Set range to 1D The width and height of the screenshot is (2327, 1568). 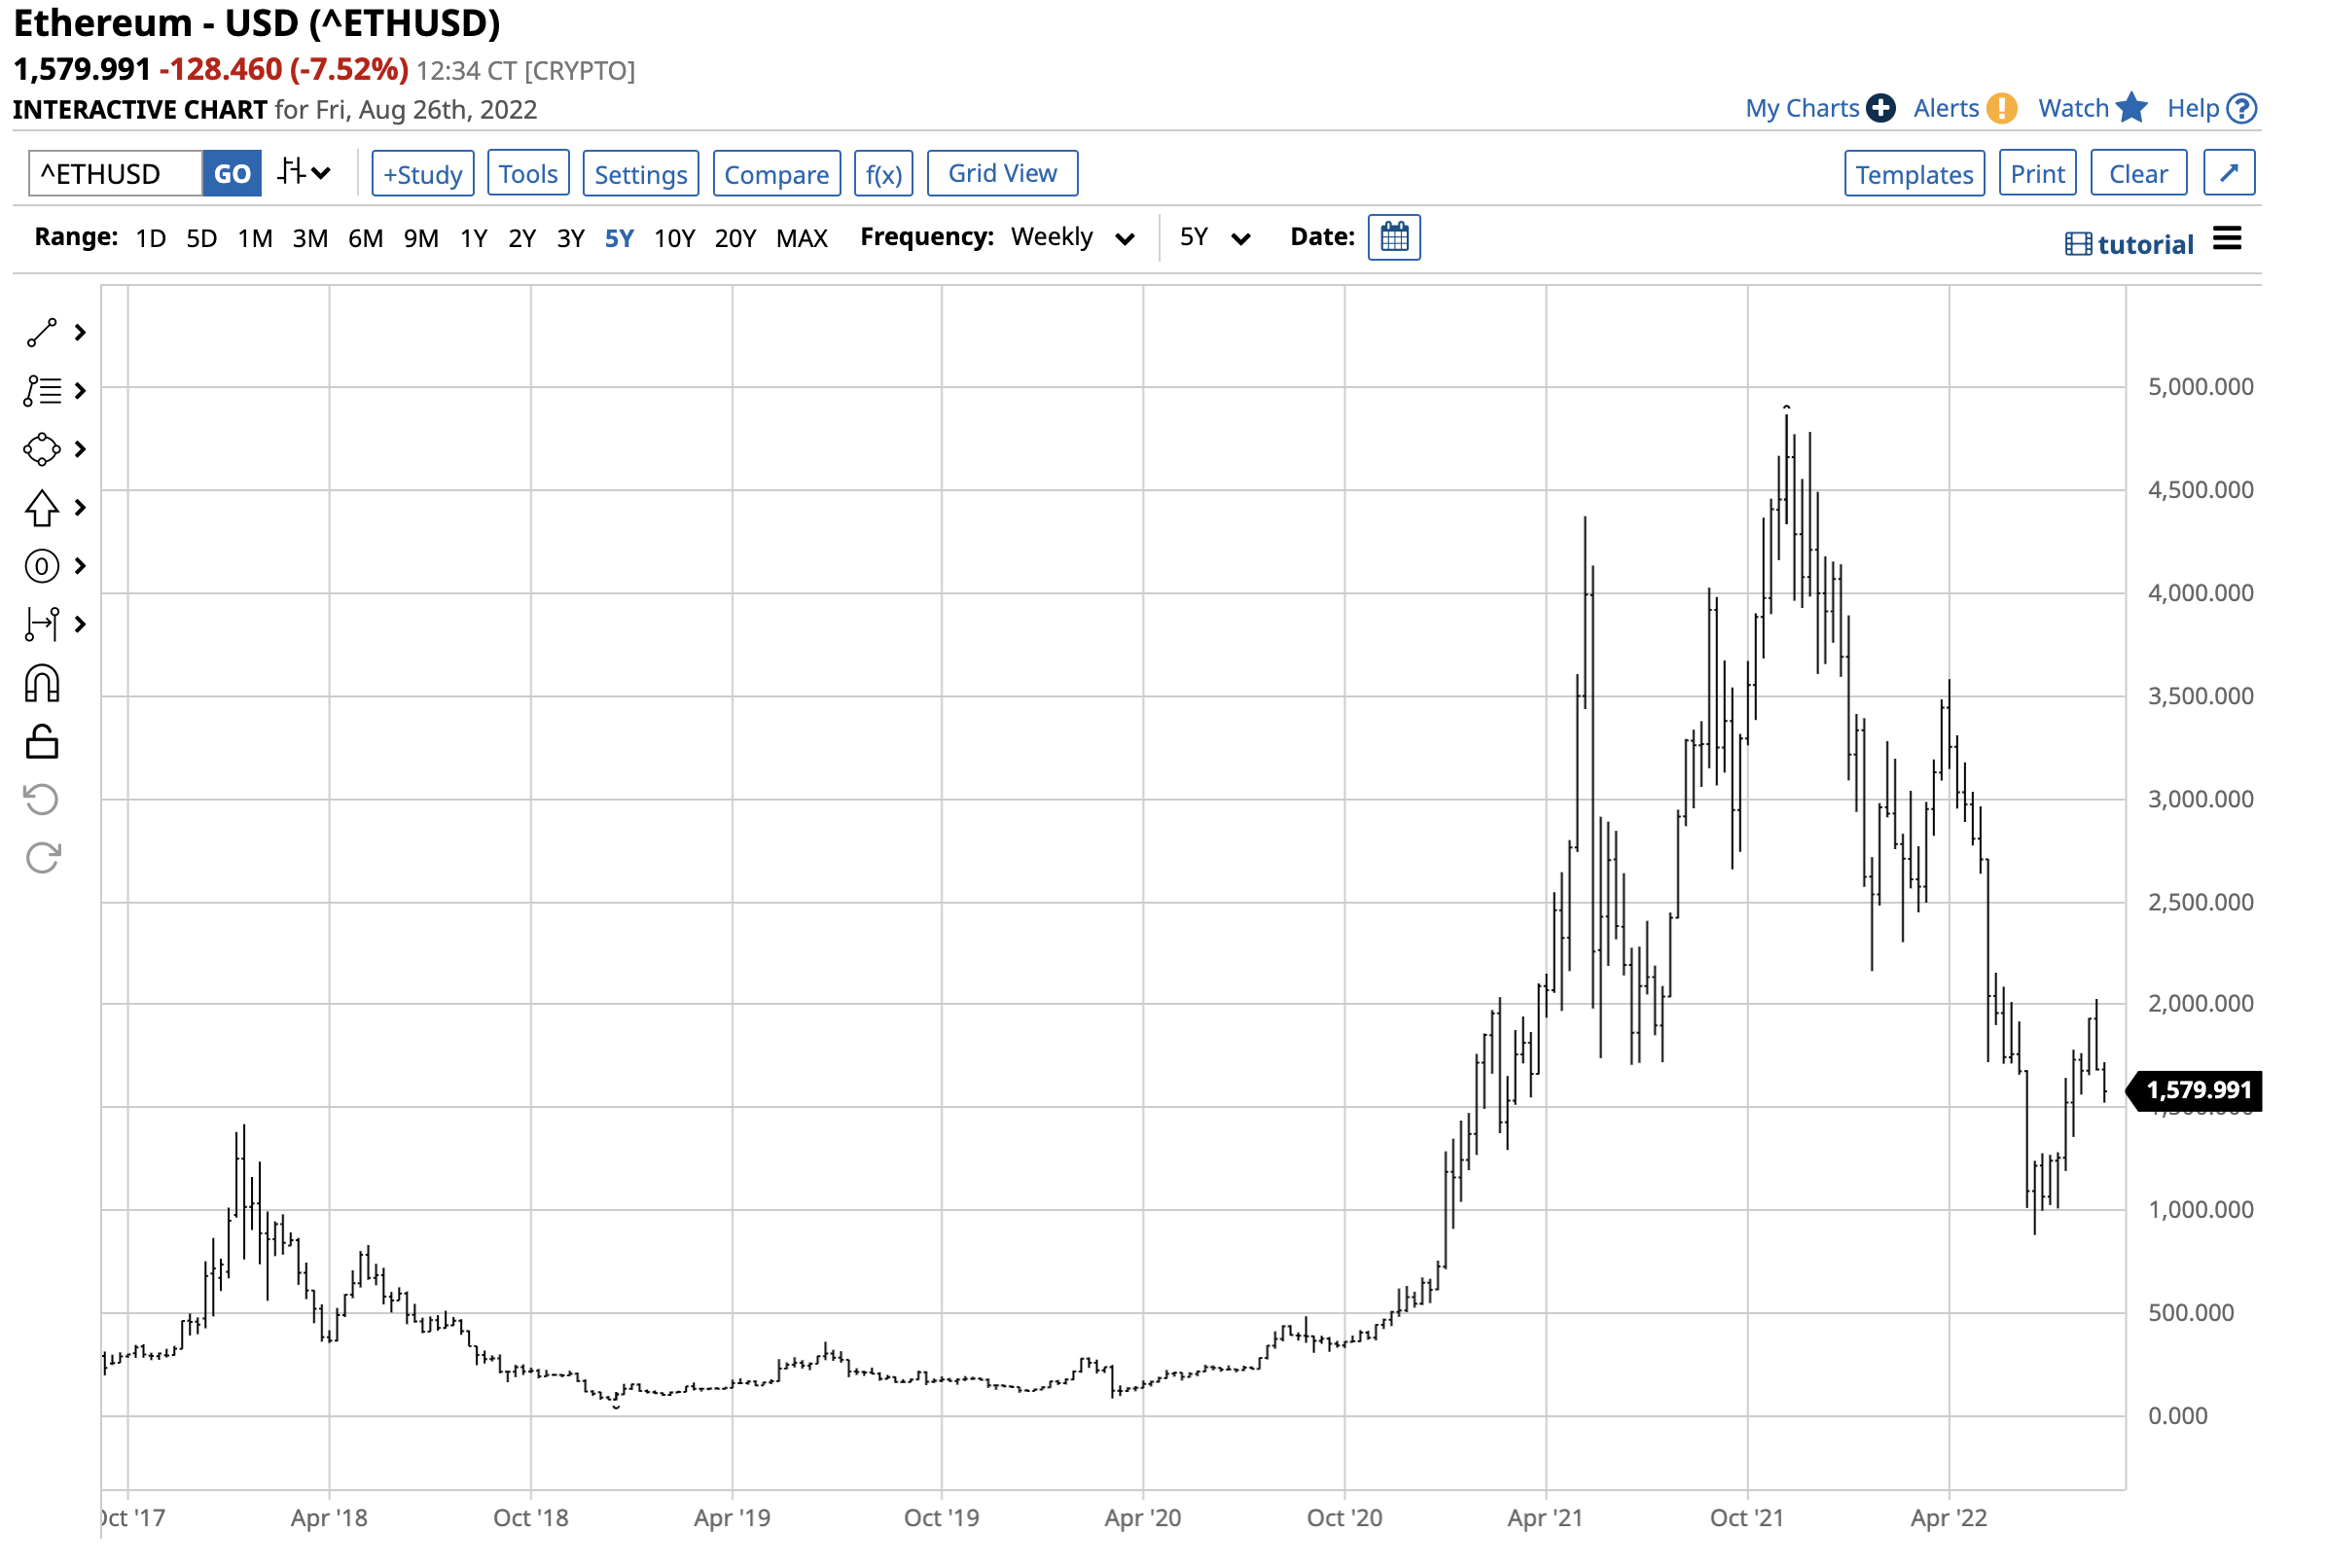click(x=151, y=238)
